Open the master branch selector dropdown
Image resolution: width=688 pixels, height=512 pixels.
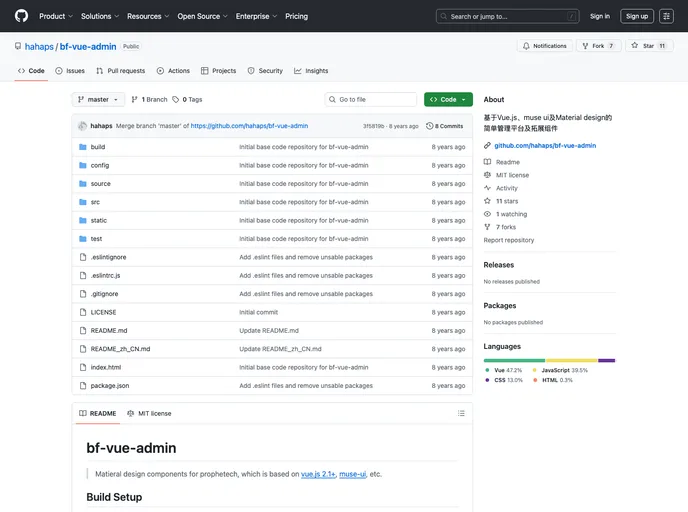point(98,100)
